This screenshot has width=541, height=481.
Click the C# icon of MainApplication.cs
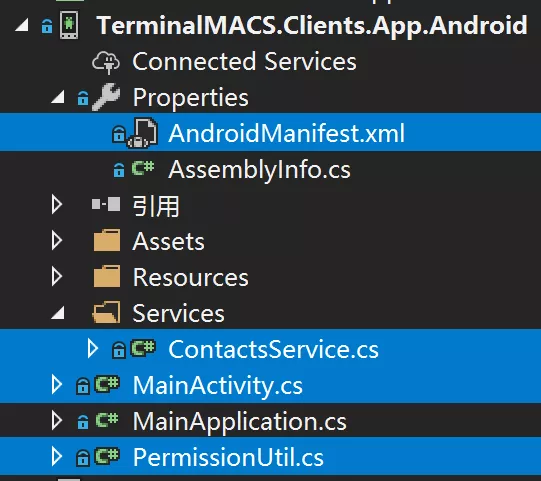coord(107,420)
